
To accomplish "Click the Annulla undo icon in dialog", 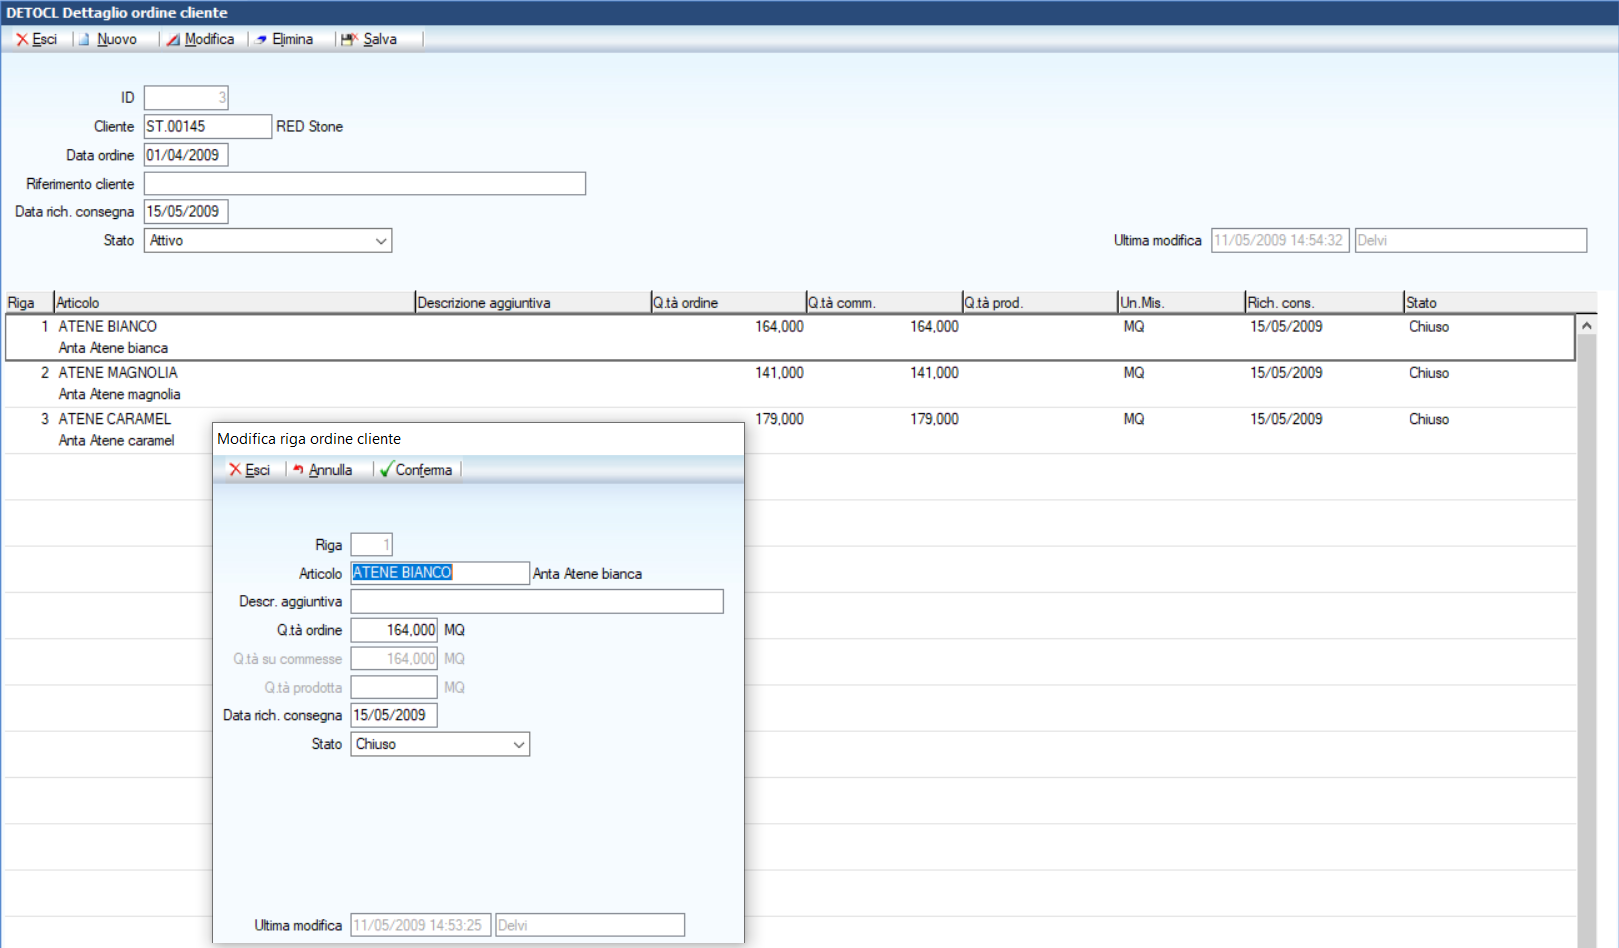I will point(298,470).
